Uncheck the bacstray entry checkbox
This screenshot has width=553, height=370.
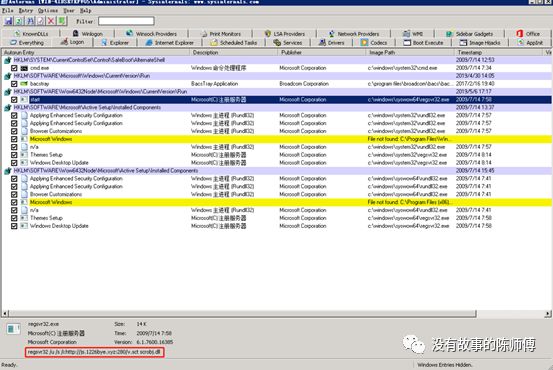click(x=14, y=84)
